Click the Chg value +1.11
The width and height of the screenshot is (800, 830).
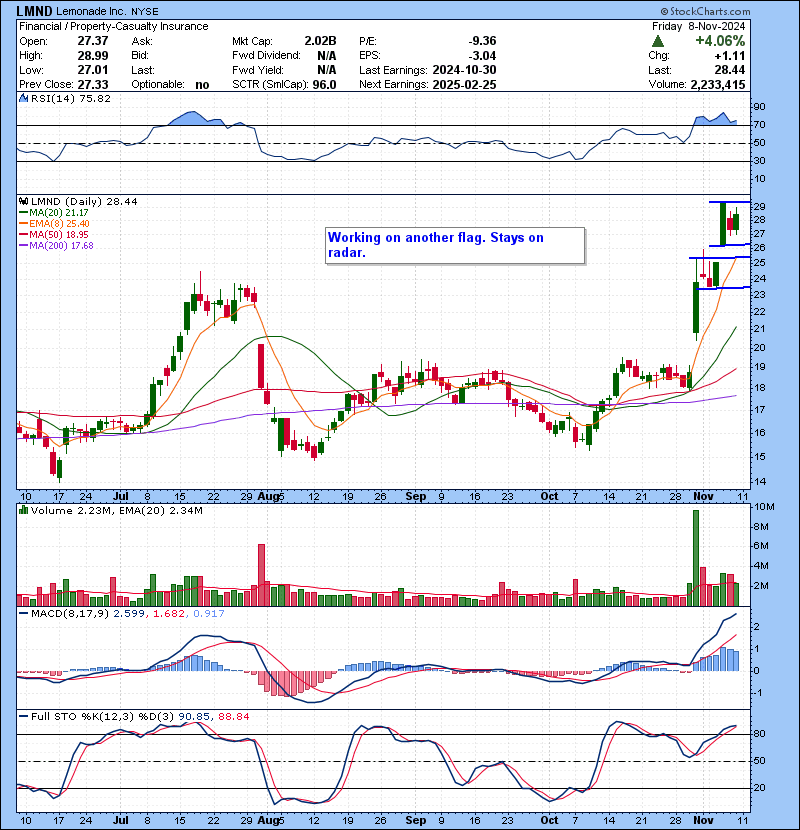pyautogui.click(x=730, y=56)
